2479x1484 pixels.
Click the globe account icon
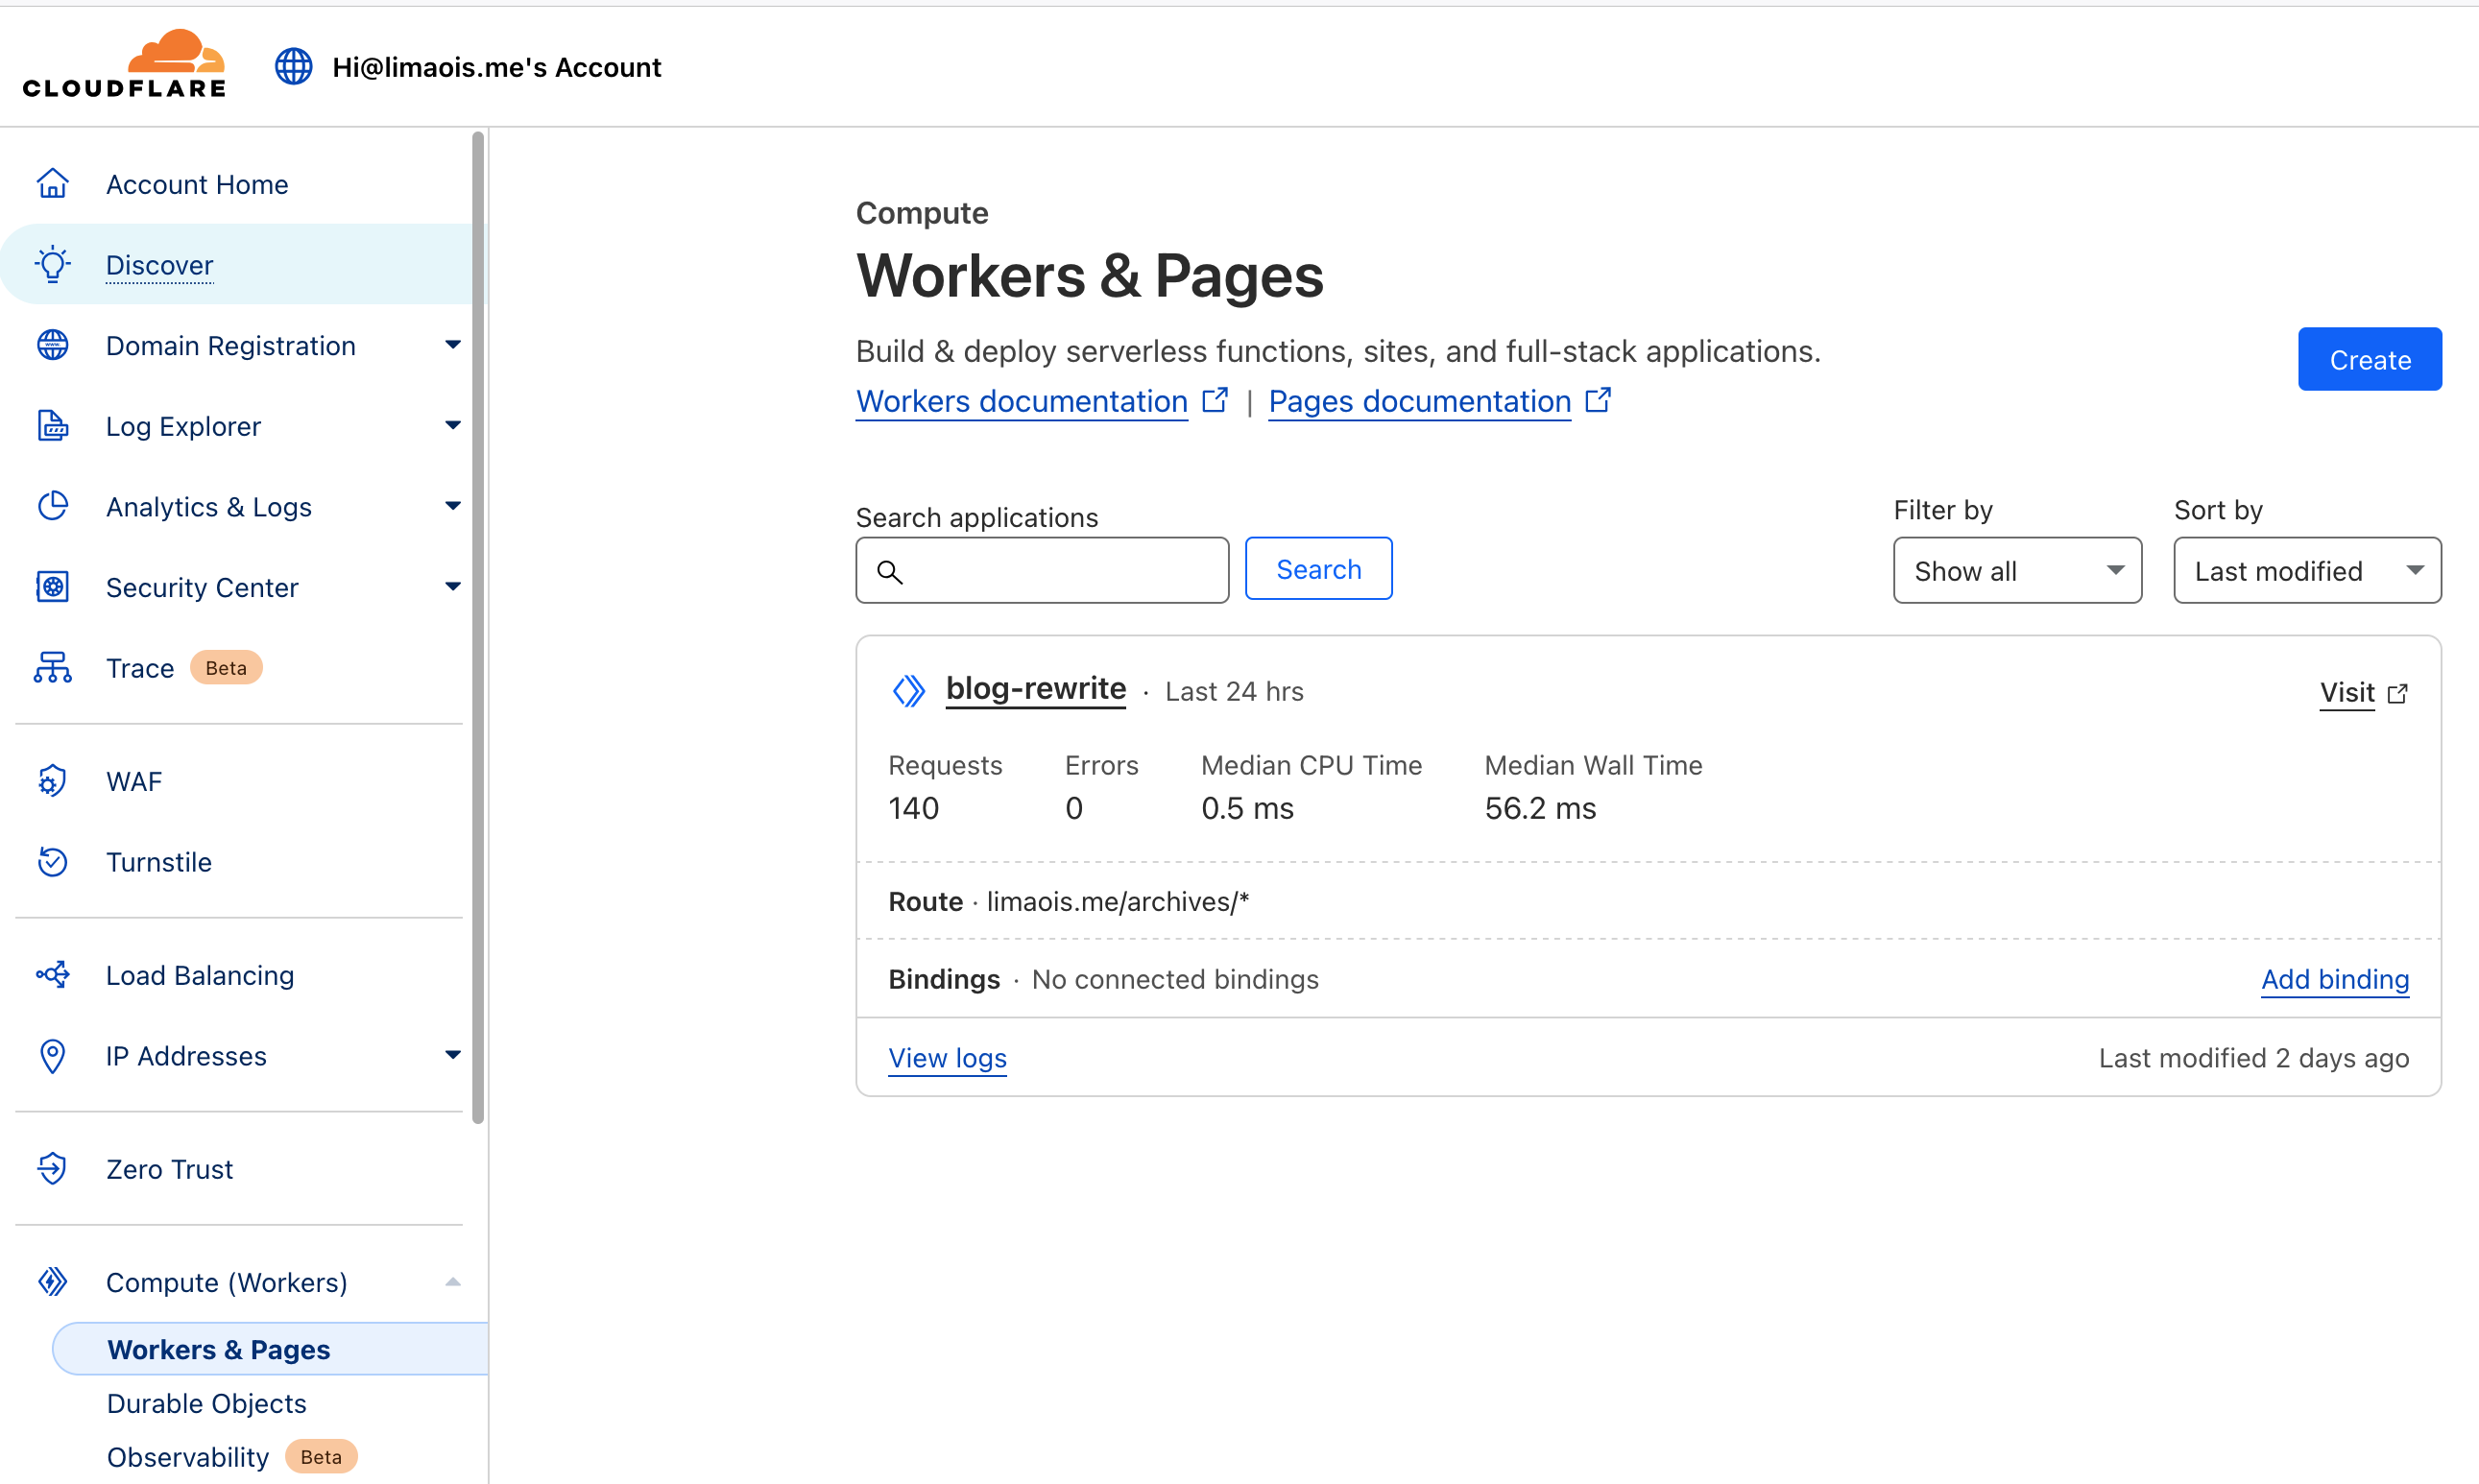tap(293, 67)
